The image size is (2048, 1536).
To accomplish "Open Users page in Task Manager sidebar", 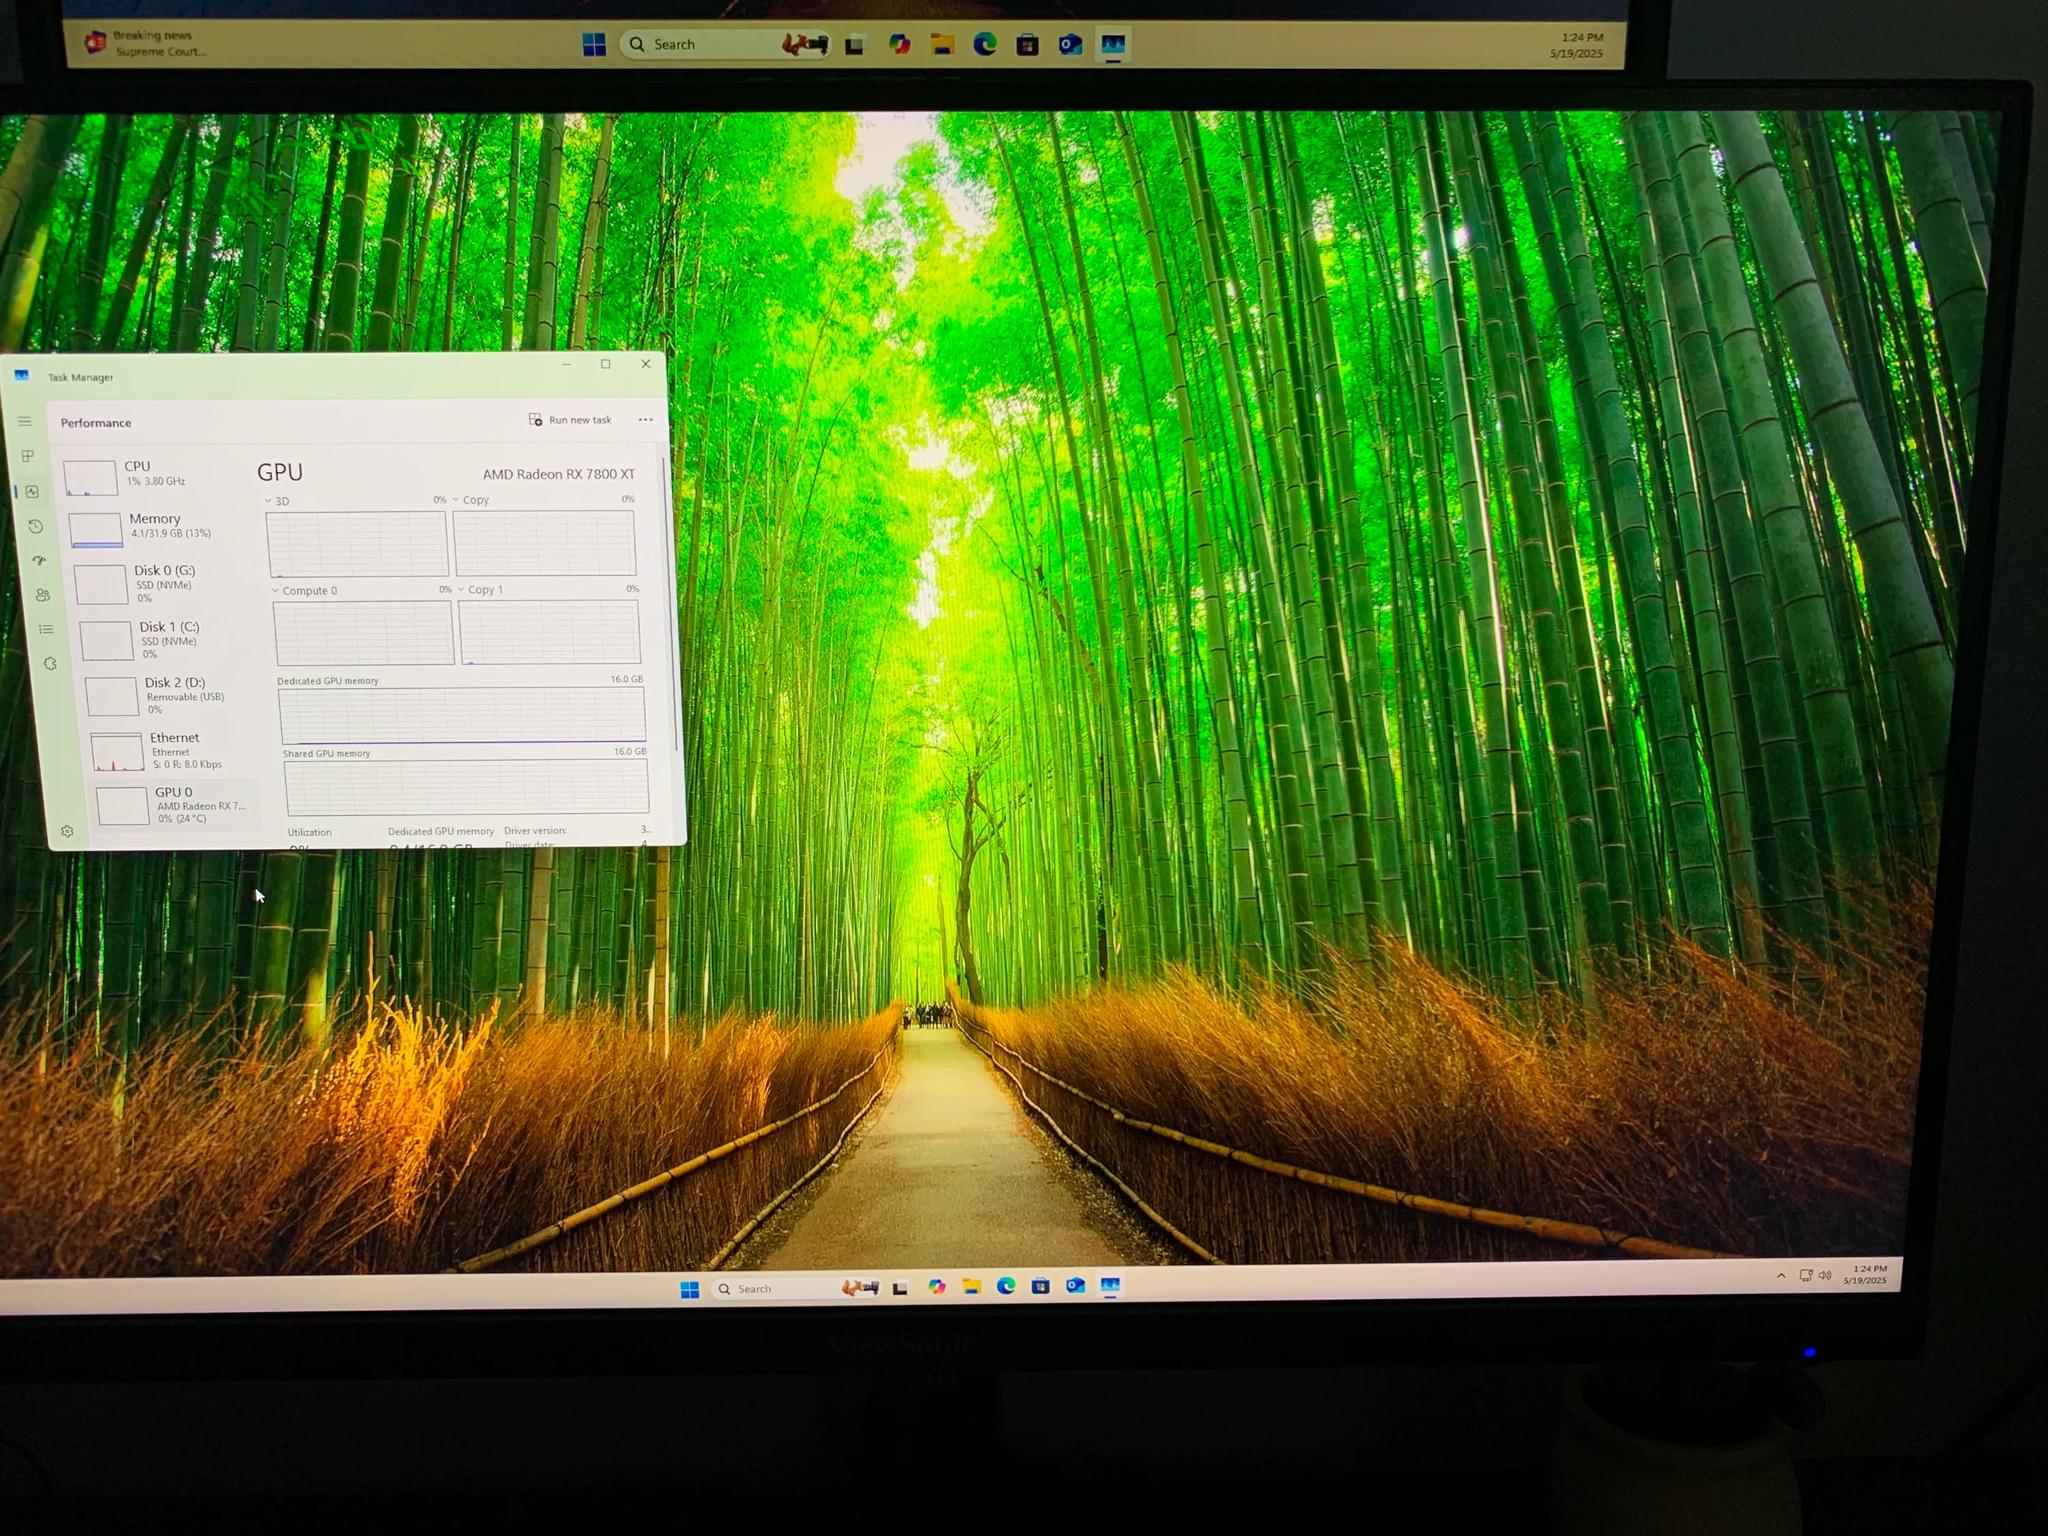I will [43, 595].
